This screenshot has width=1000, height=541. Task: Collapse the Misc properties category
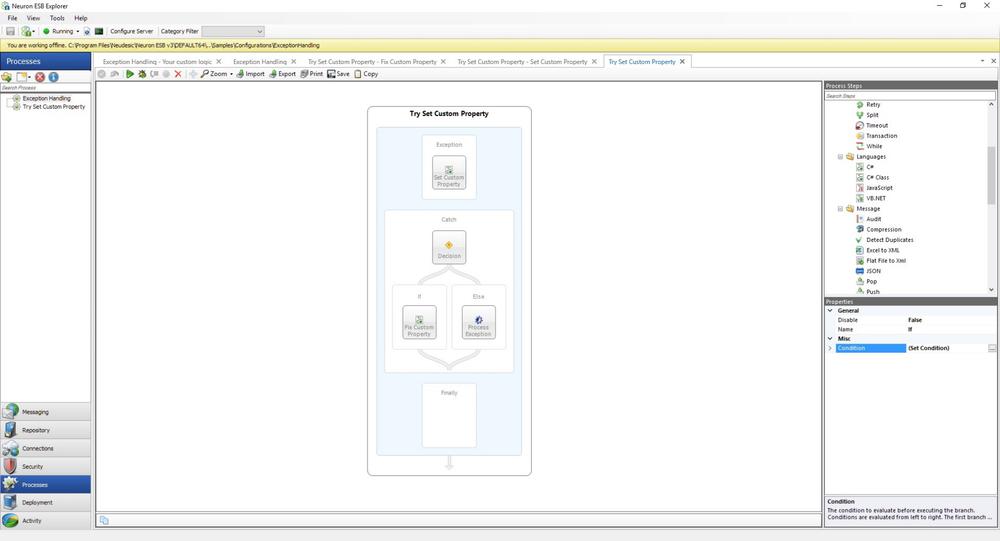tap(830, 339)
